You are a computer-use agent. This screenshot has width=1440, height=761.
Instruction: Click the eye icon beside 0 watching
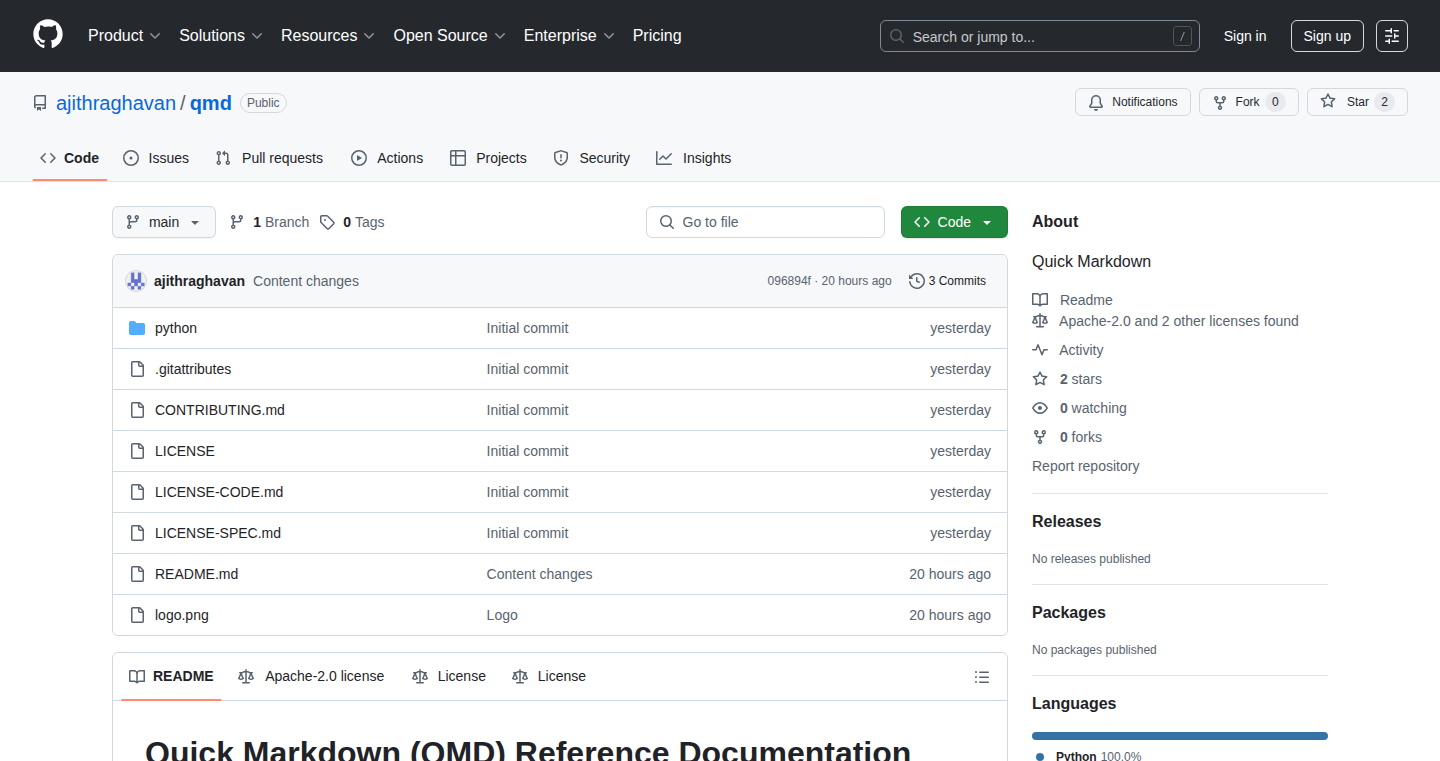point(1040,408)
